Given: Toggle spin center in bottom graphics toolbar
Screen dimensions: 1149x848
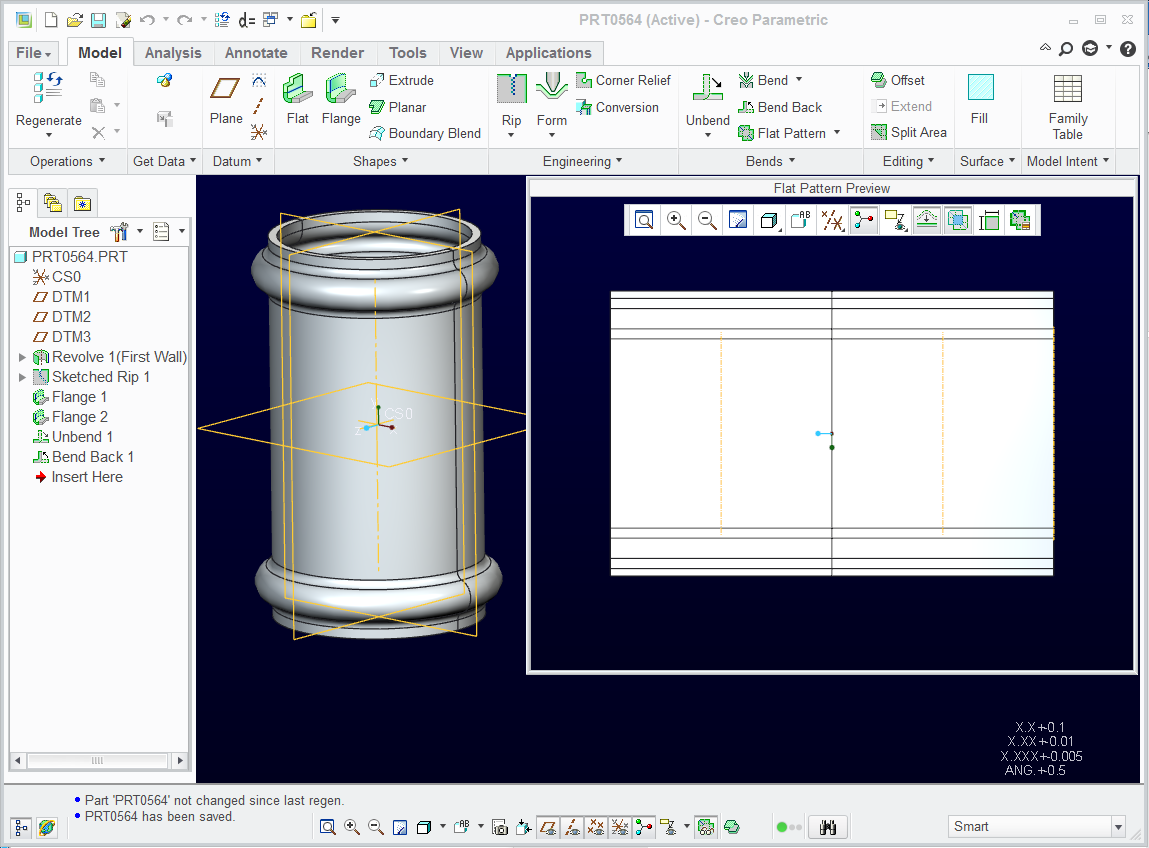Looking at the screenshot, I should pos(644,827).
